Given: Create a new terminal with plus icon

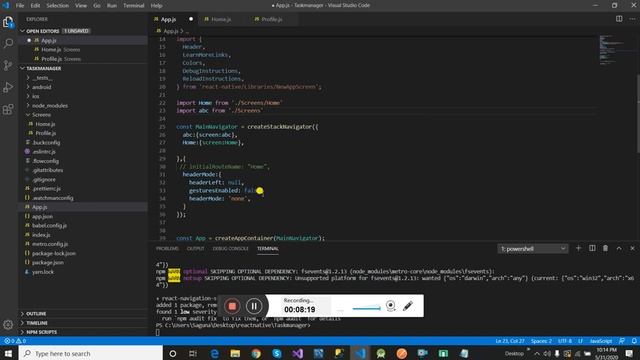Looking at the screenshot, I should pos(578,248).
